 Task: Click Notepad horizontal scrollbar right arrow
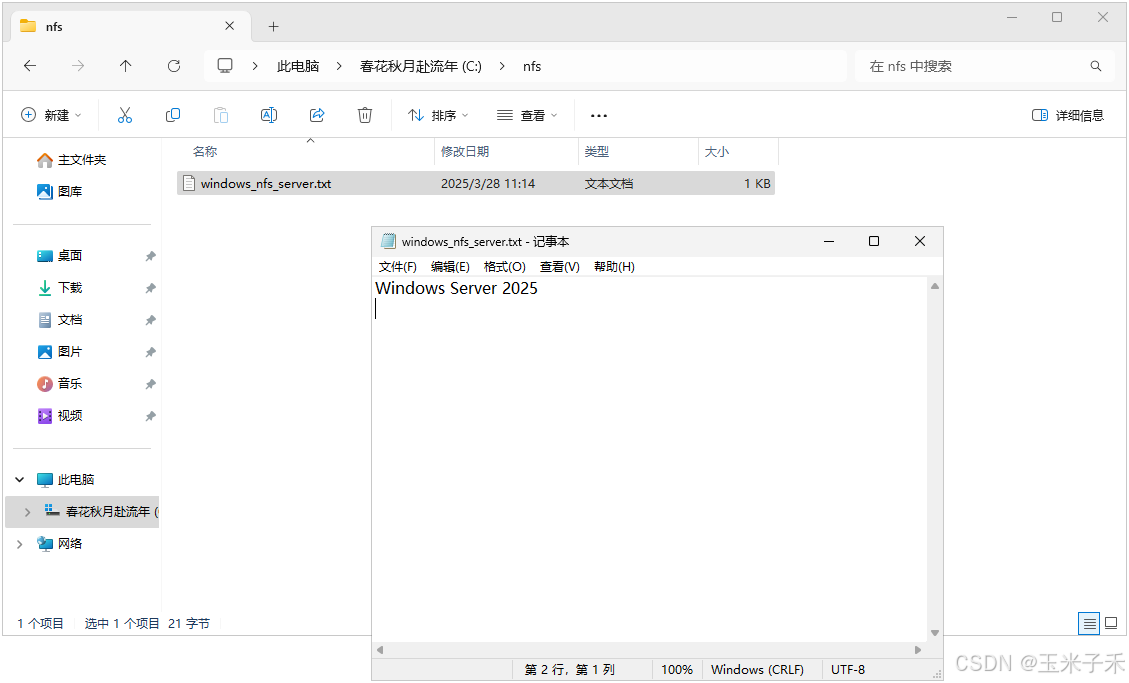918,650
